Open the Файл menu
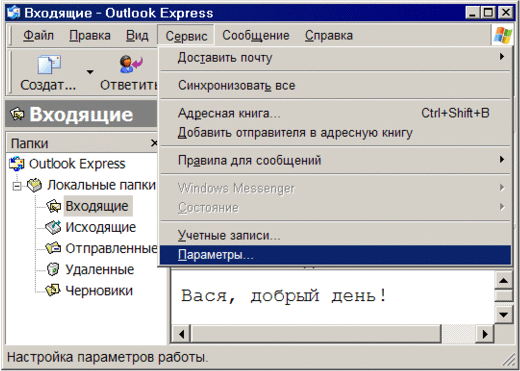 pyautogui.click(x=38, y=35)
